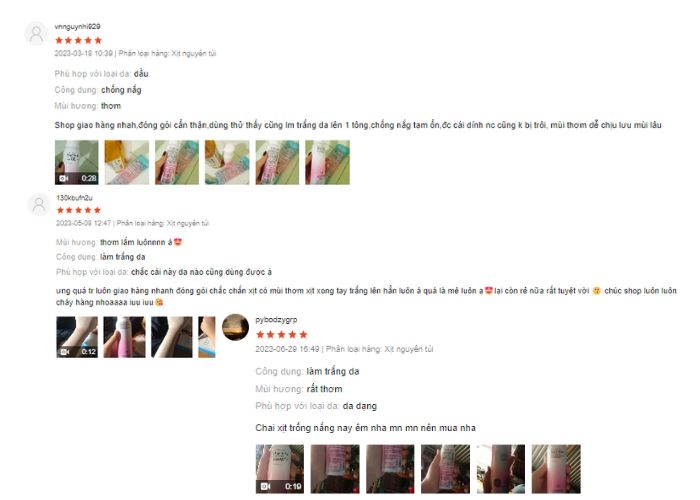Image resolution: width=700 pixels, height=500 pixels.
Task: Play the 0:12 review video thumbnail
Action: pyautogui.click(x=77, y=337)
